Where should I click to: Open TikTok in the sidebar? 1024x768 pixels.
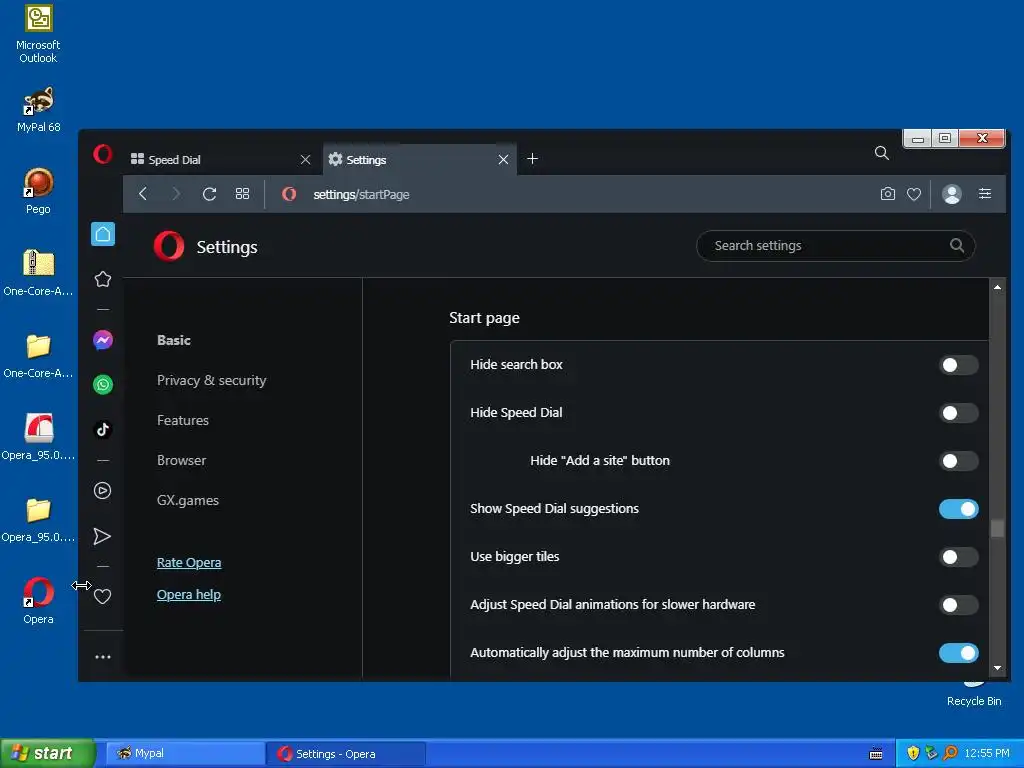tap(103, 429)
